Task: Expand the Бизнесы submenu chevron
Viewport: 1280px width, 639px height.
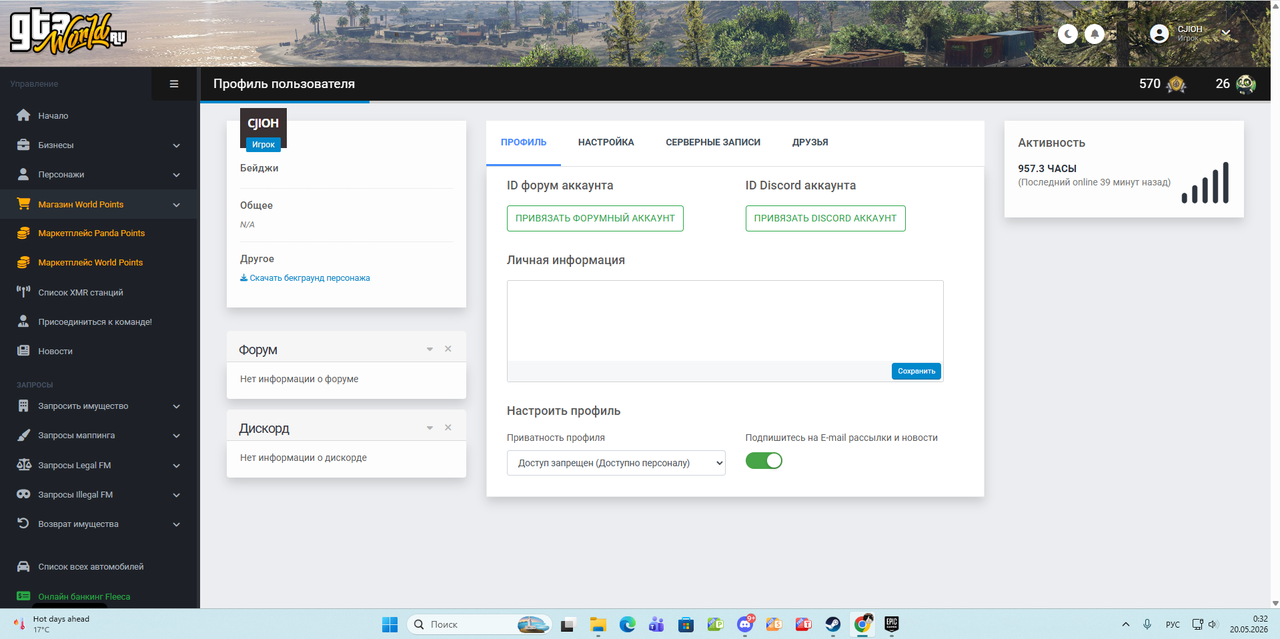Action: 177,145
